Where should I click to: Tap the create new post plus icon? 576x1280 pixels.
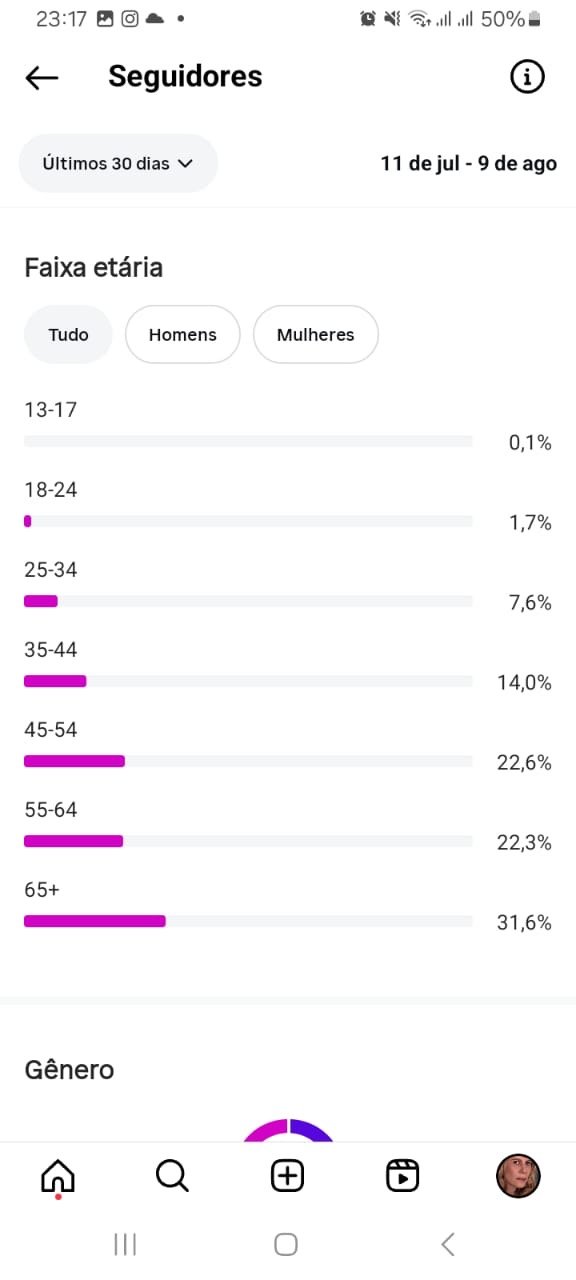pyautogui.click(x=287, y=1176)
